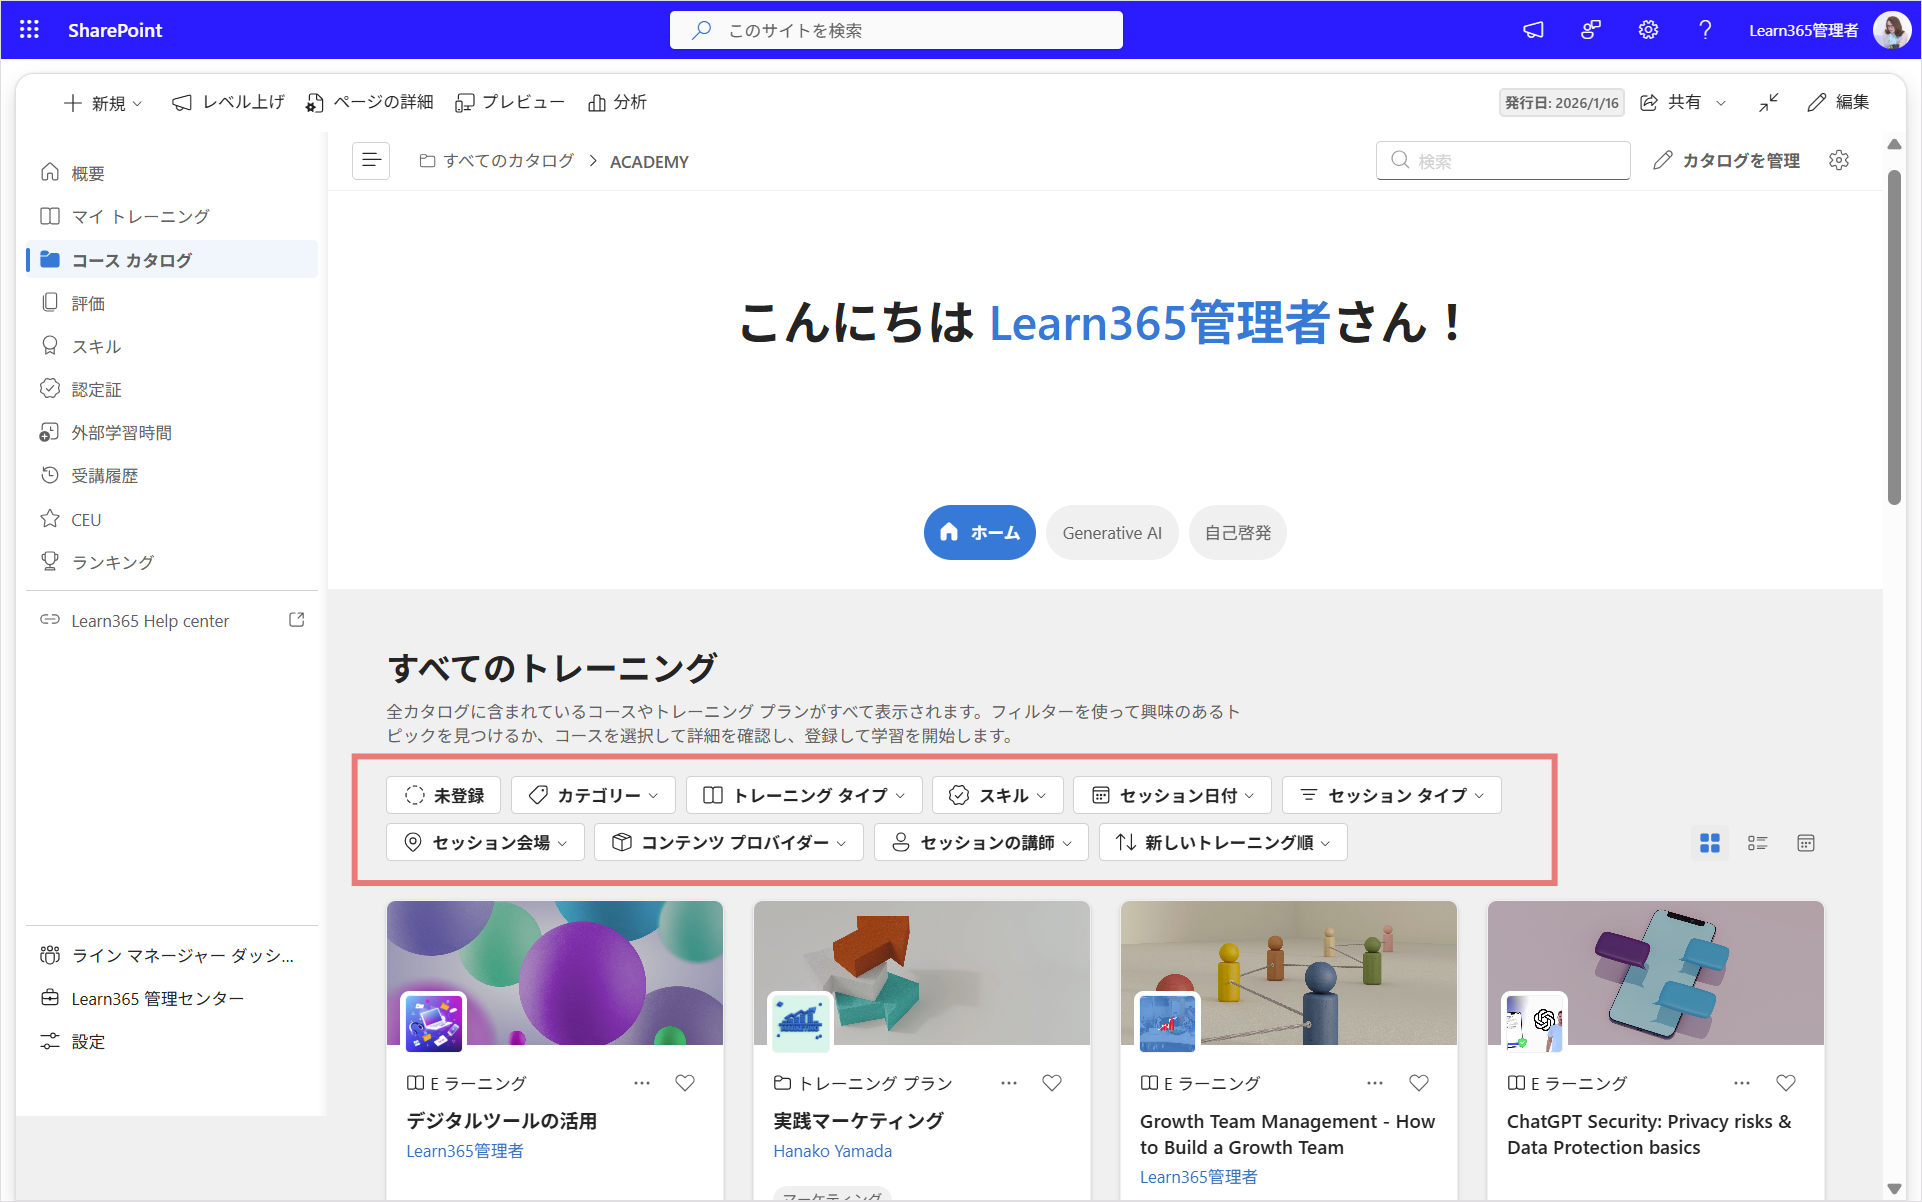Click the catalog 検索 search field
Screen dimensions: 1922x1202
[1503, 160]
